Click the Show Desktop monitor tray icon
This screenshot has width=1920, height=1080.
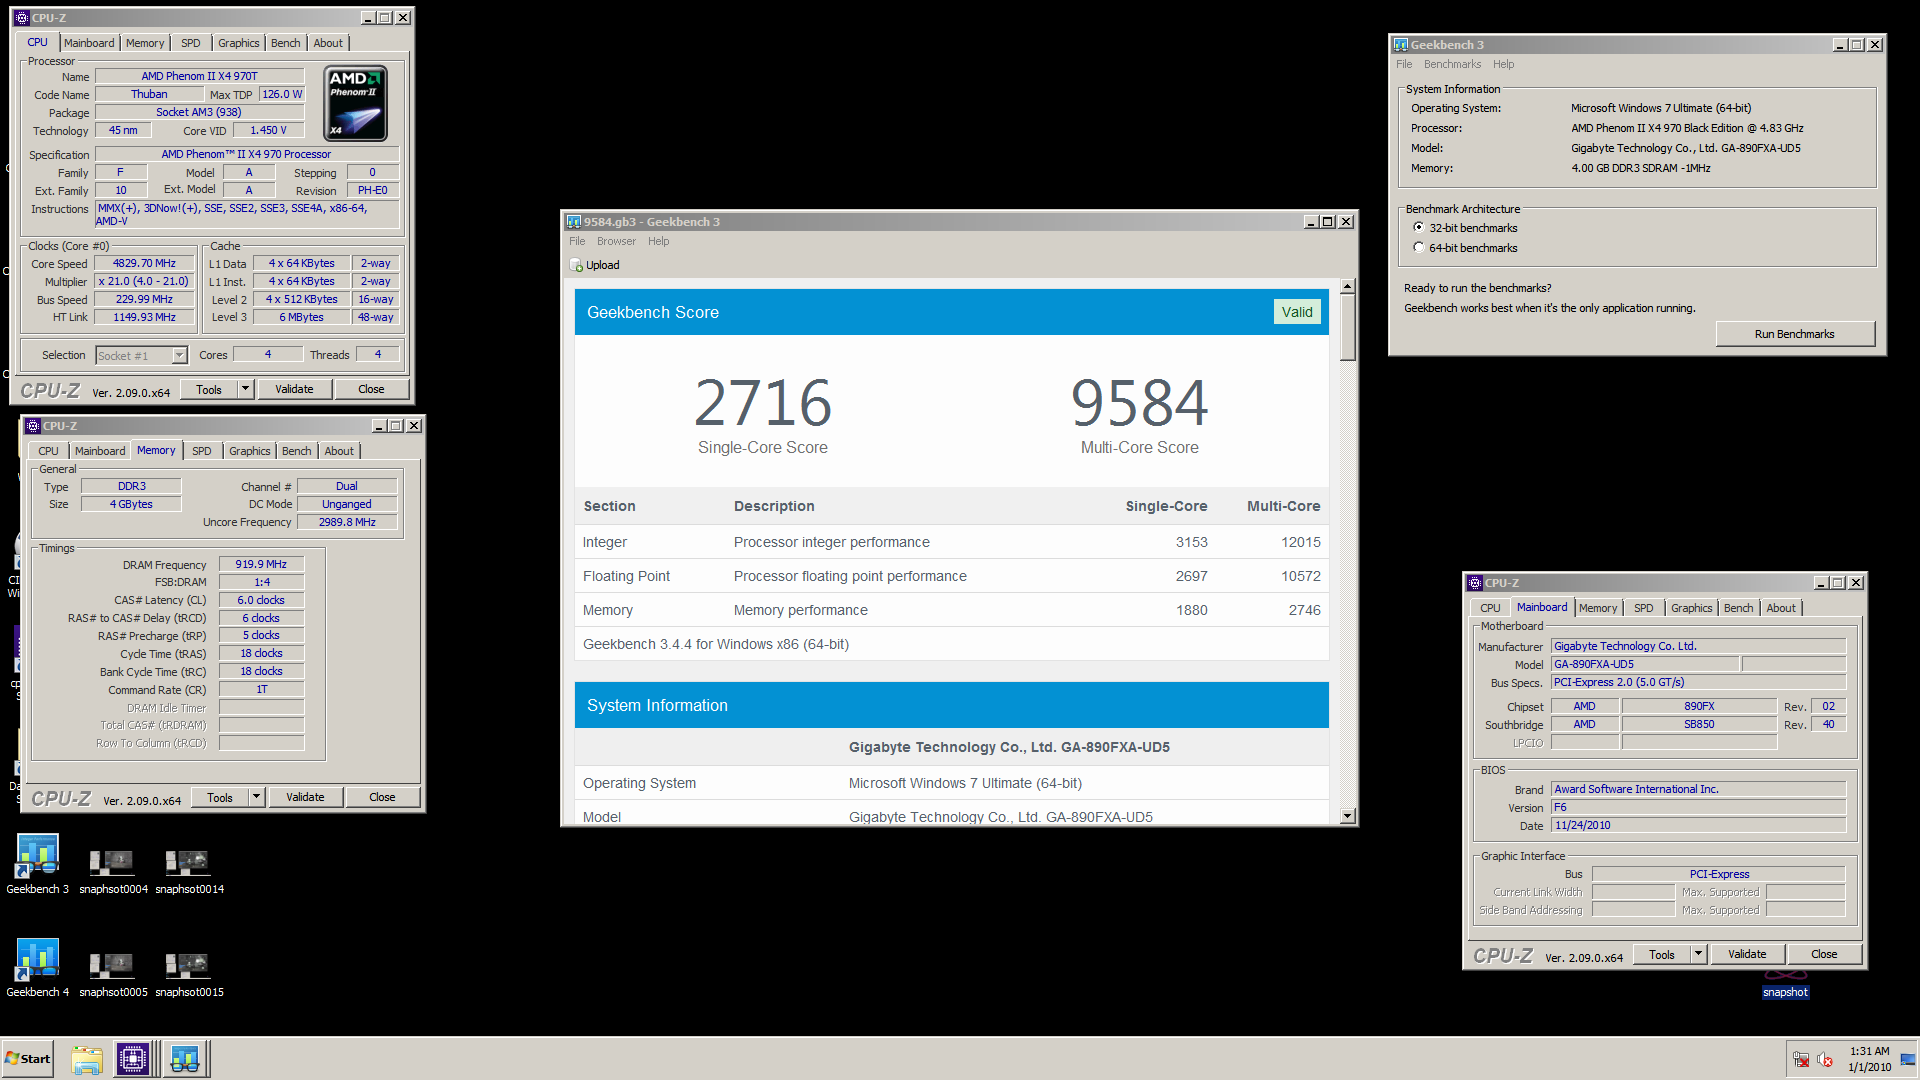click(x=1908, y=1060)
